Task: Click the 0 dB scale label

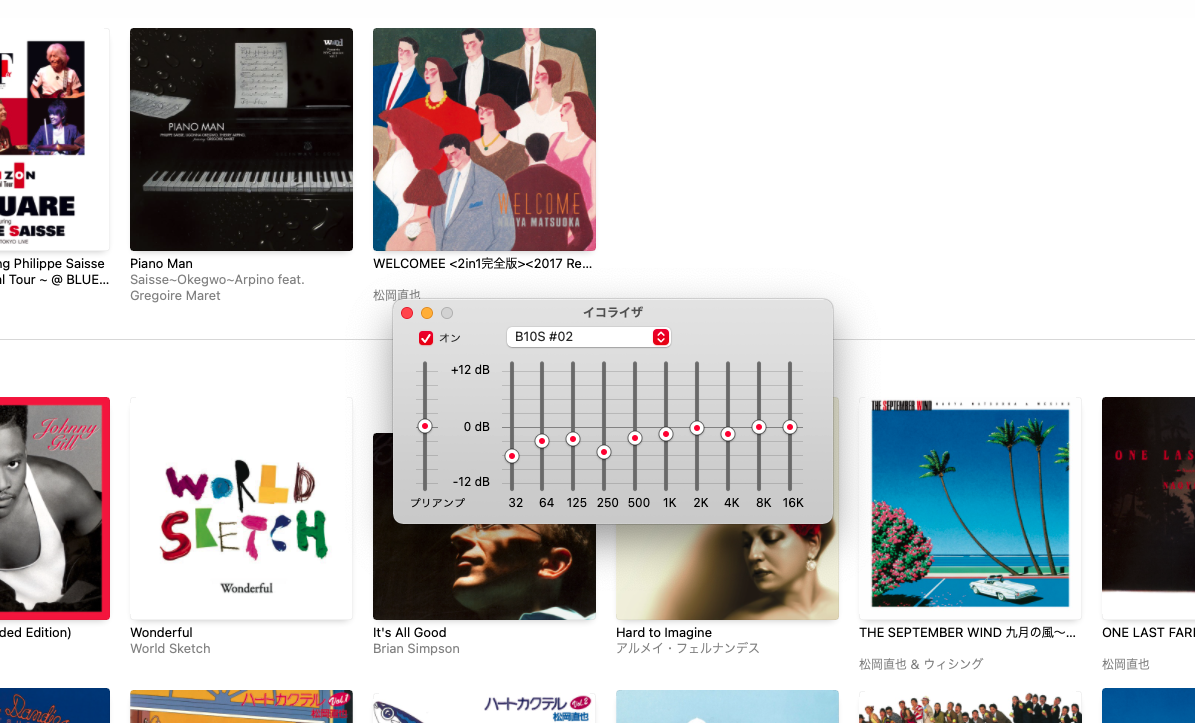Action: 476,427
